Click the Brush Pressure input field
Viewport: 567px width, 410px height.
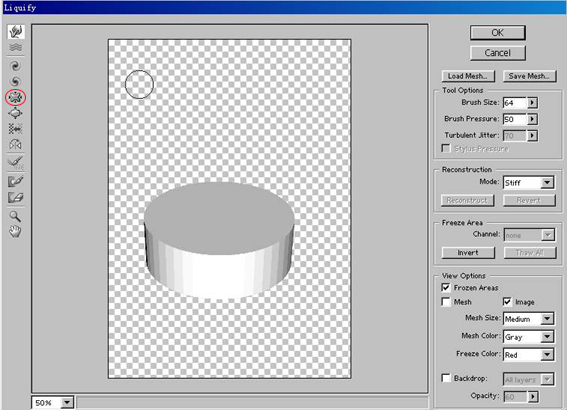tap(515, 119)
